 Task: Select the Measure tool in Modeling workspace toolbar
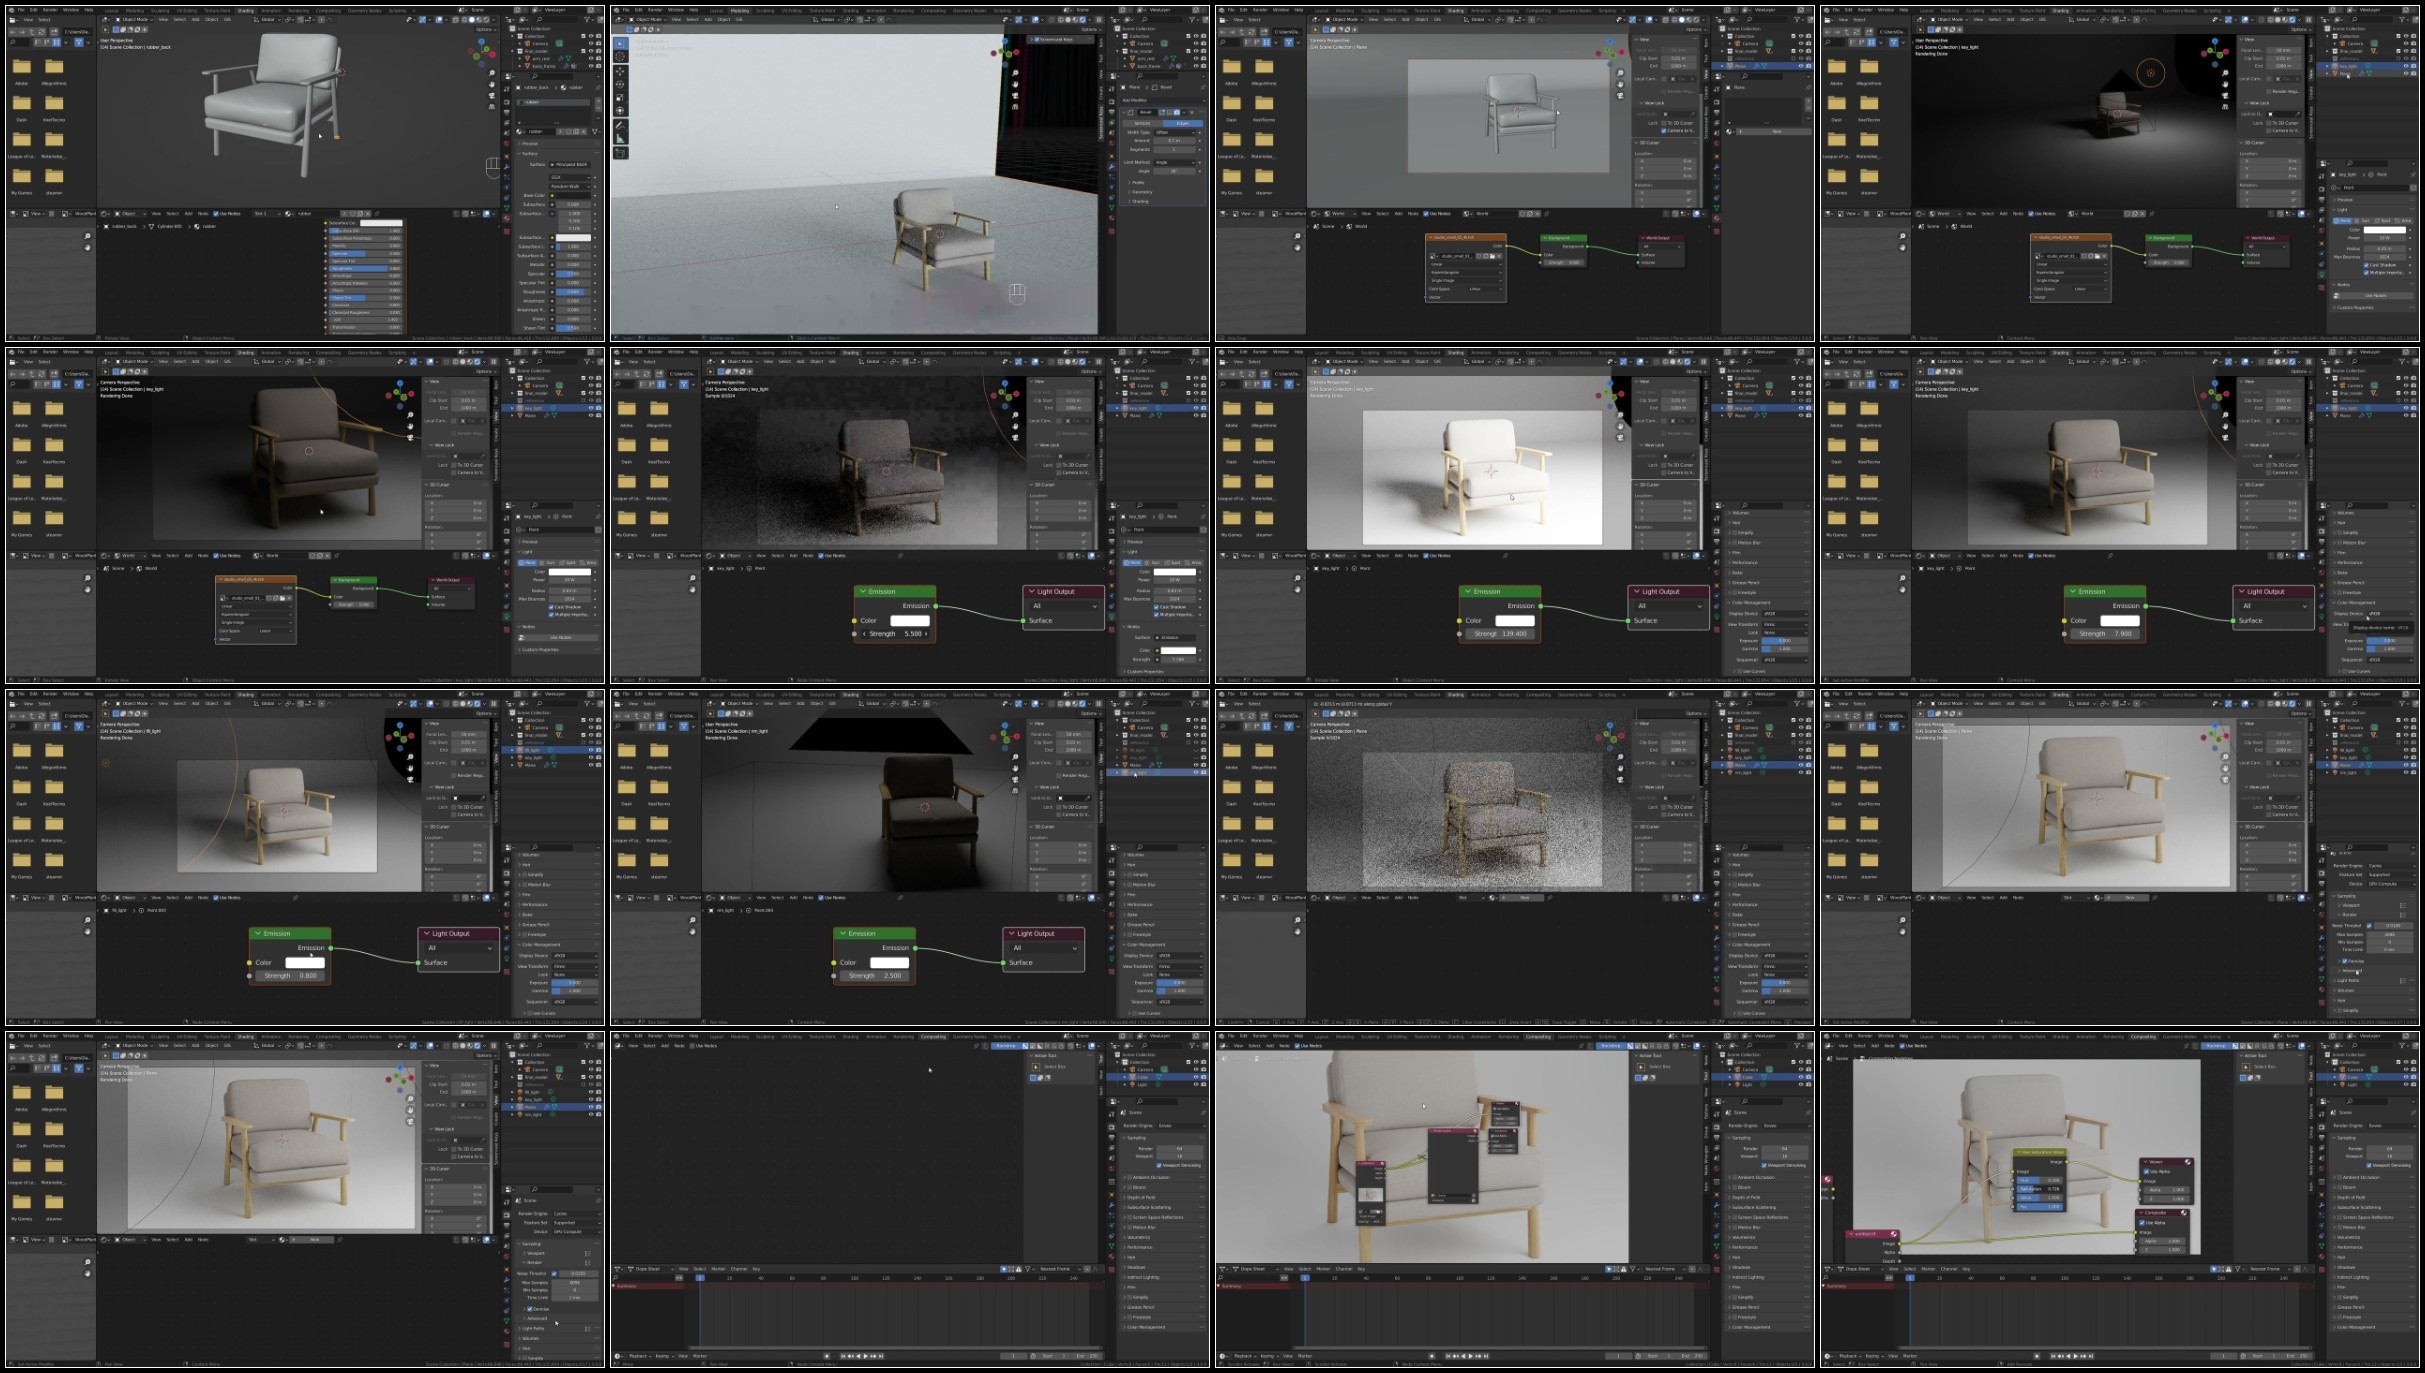tap(620, 139)
